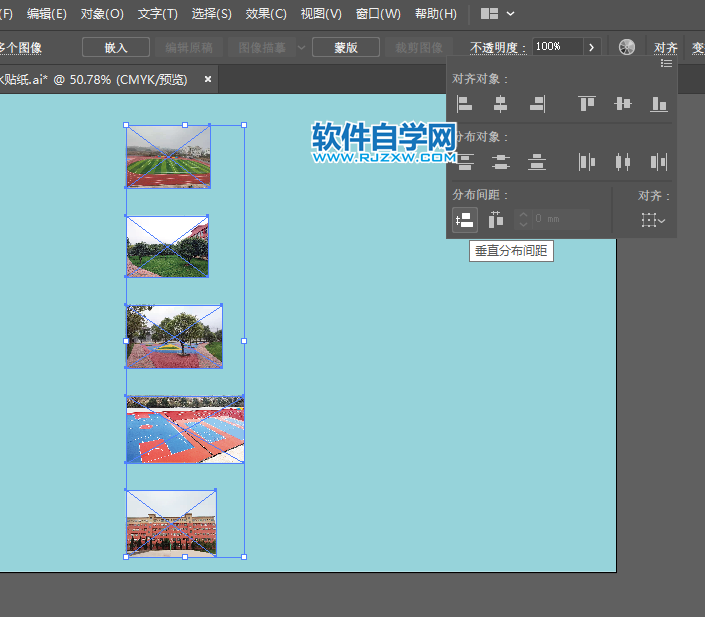Click the 蒙版 mask button

[346, 47]
